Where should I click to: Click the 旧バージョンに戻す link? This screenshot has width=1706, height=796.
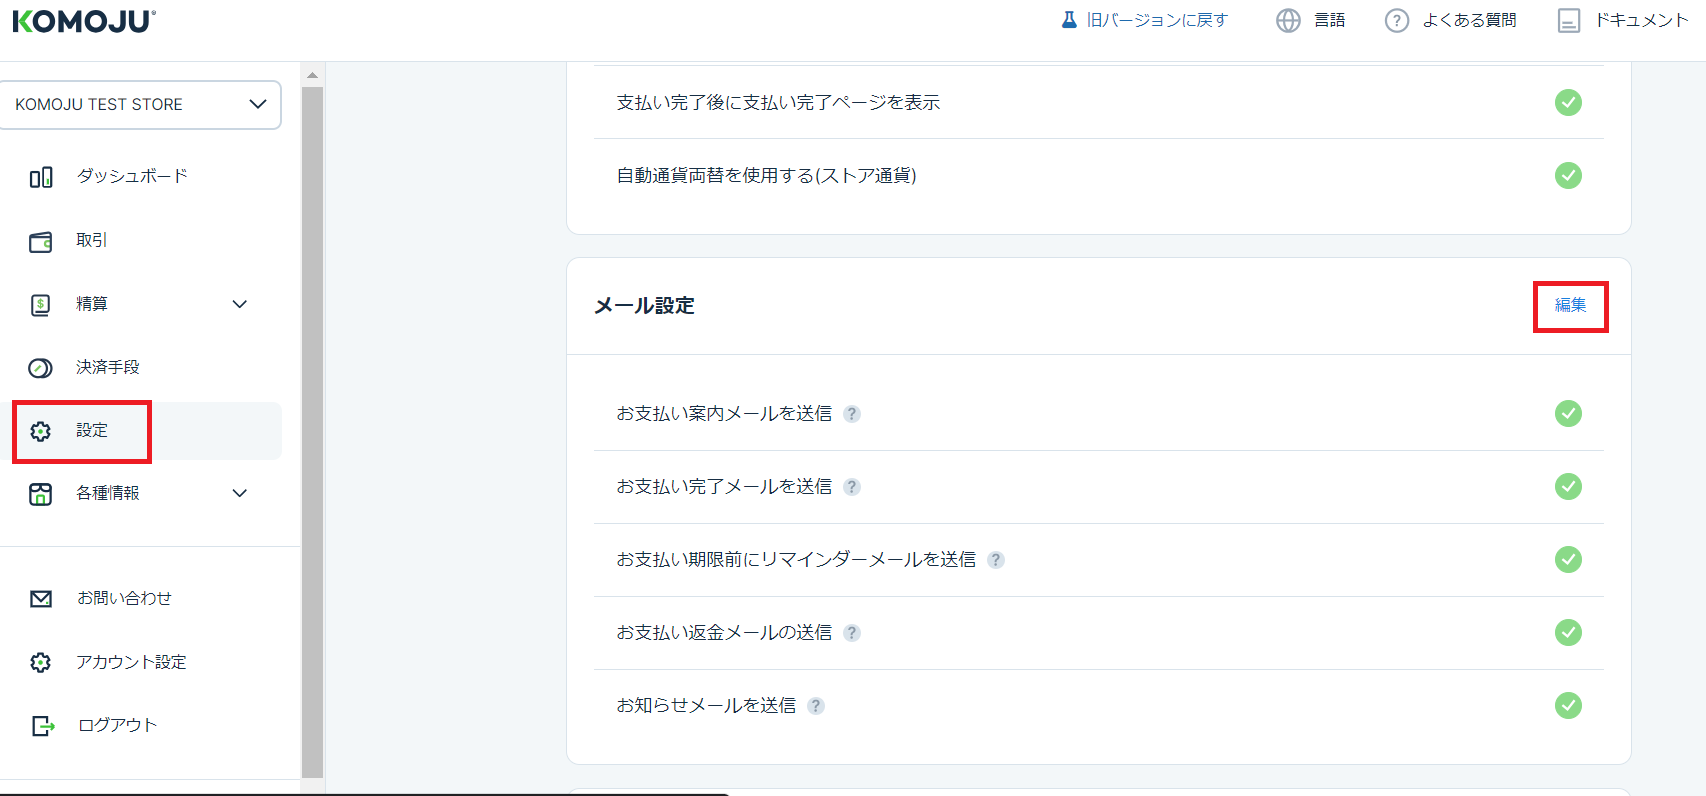tap(1156, 21)
